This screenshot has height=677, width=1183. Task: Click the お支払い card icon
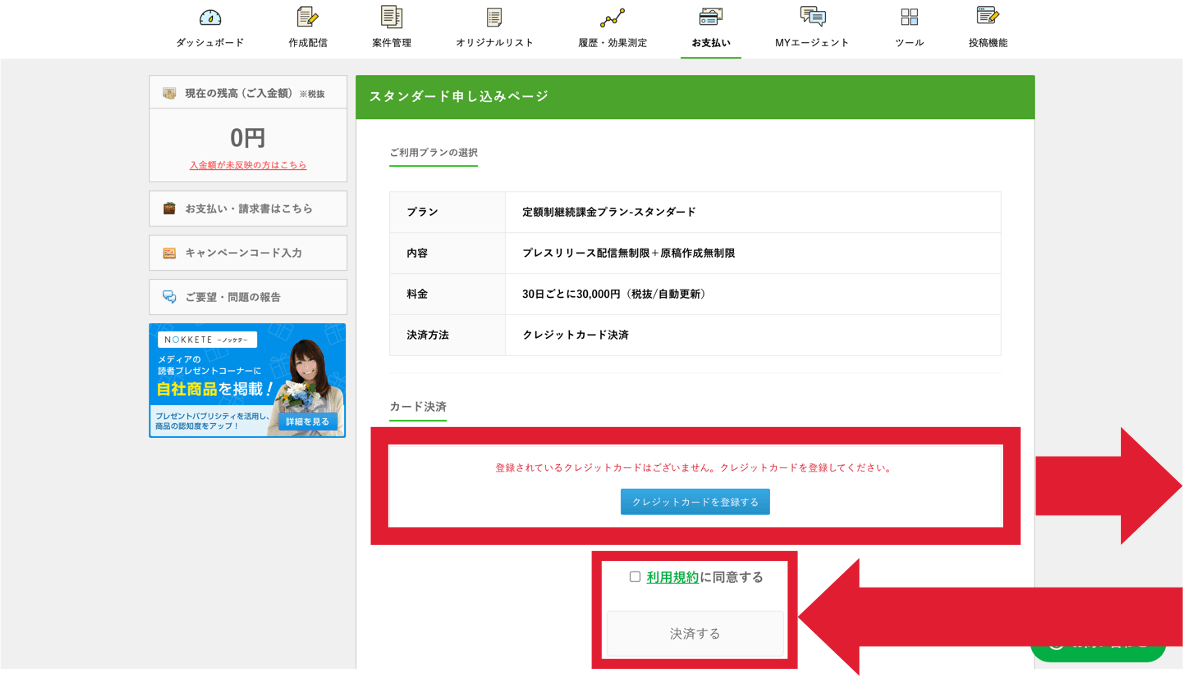coord(710,17)
